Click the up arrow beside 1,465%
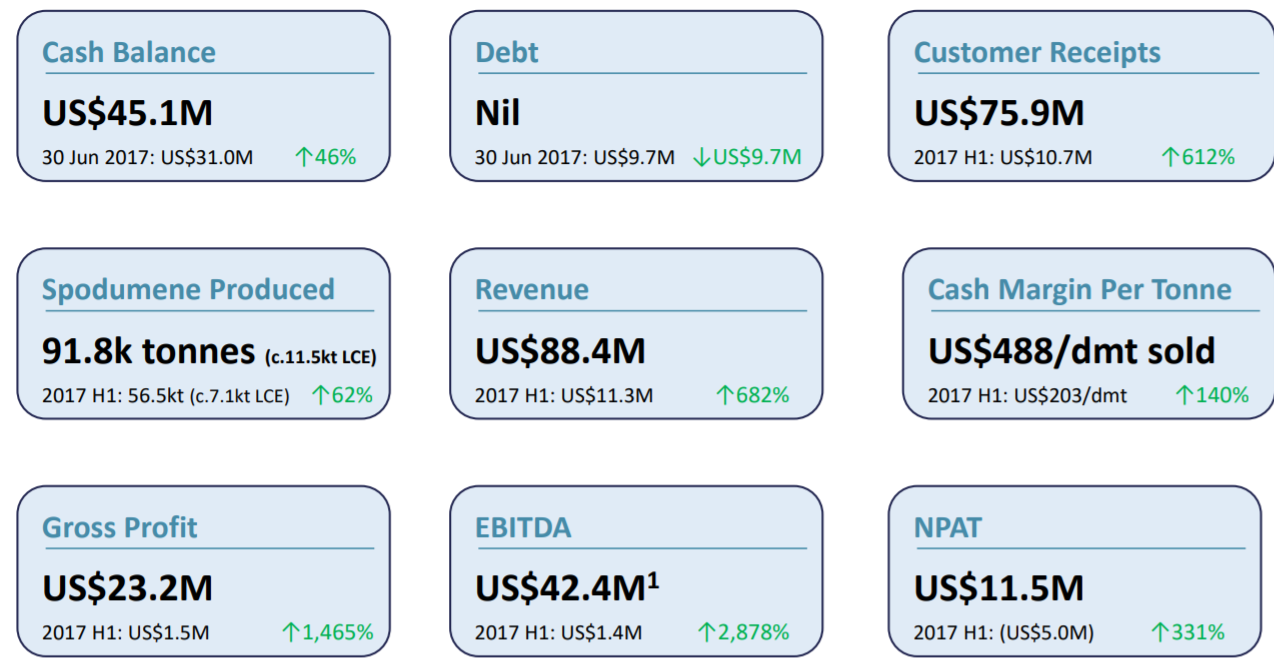Screen dimensions: 1274x662 (x=291, y=632)
